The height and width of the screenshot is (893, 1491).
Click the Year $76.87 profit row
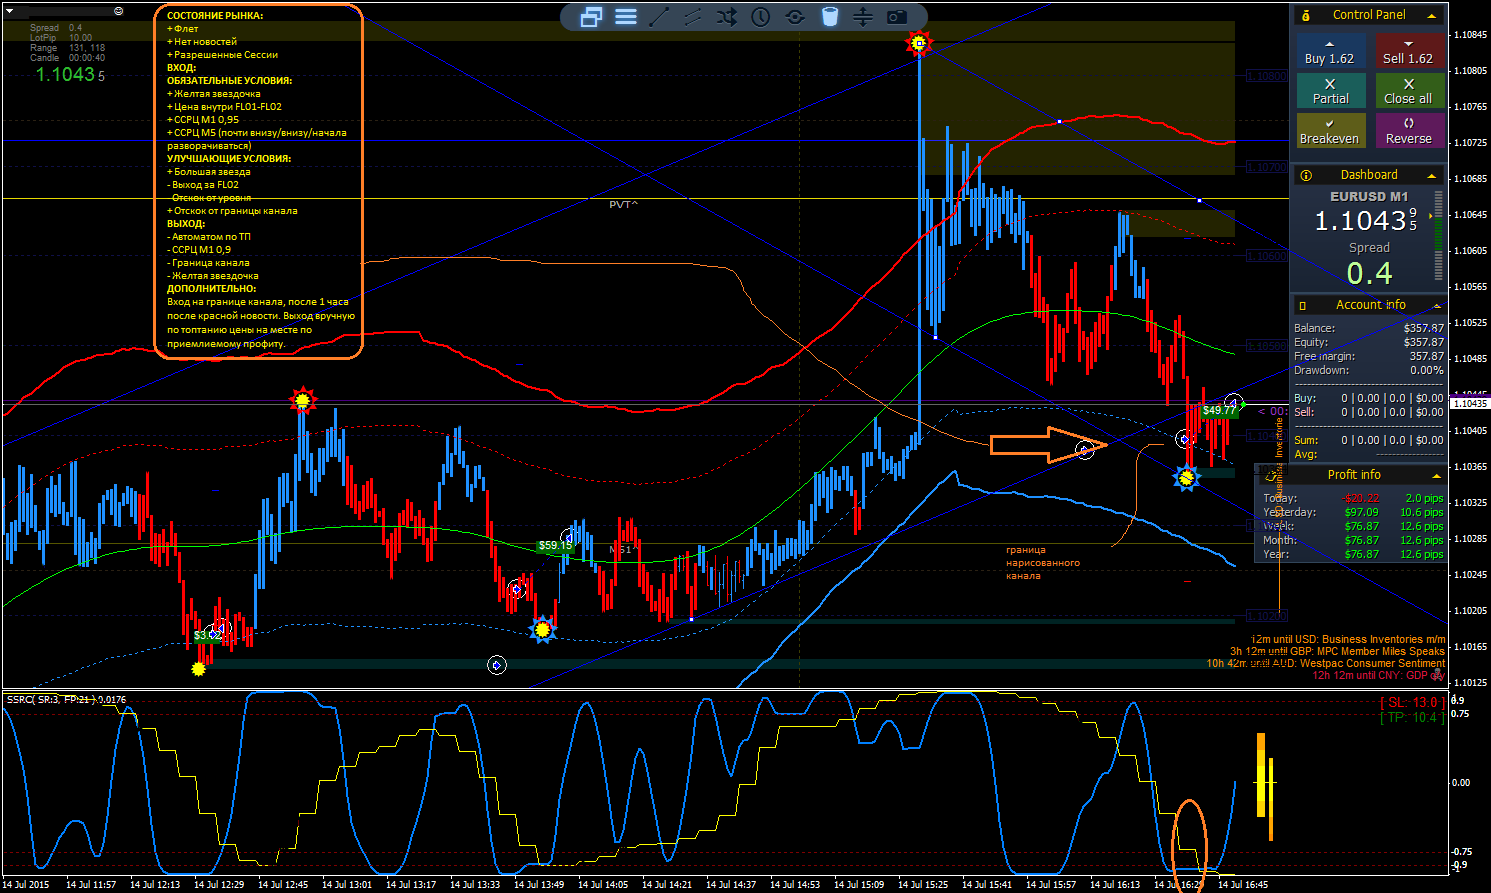click(x=1353, y=554)
